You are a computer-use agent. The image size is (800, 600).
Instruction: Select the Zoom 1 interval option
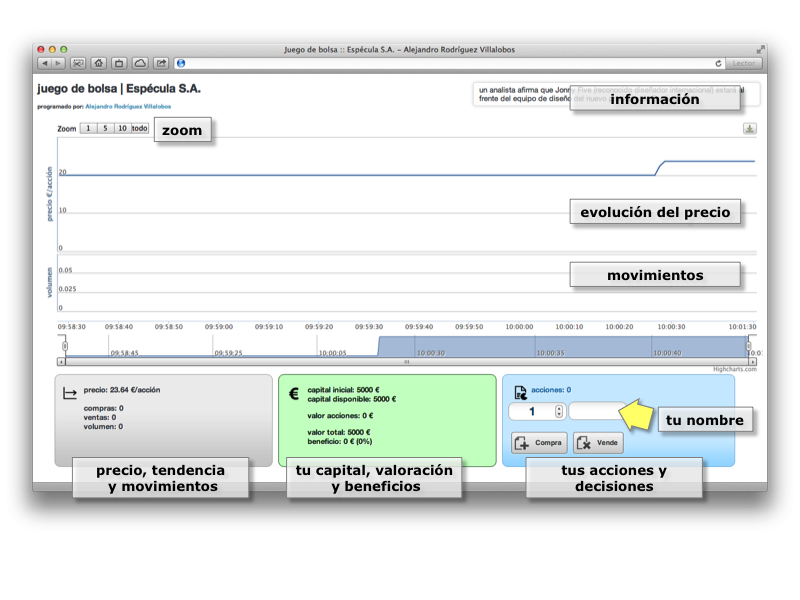tap(86, 126)
